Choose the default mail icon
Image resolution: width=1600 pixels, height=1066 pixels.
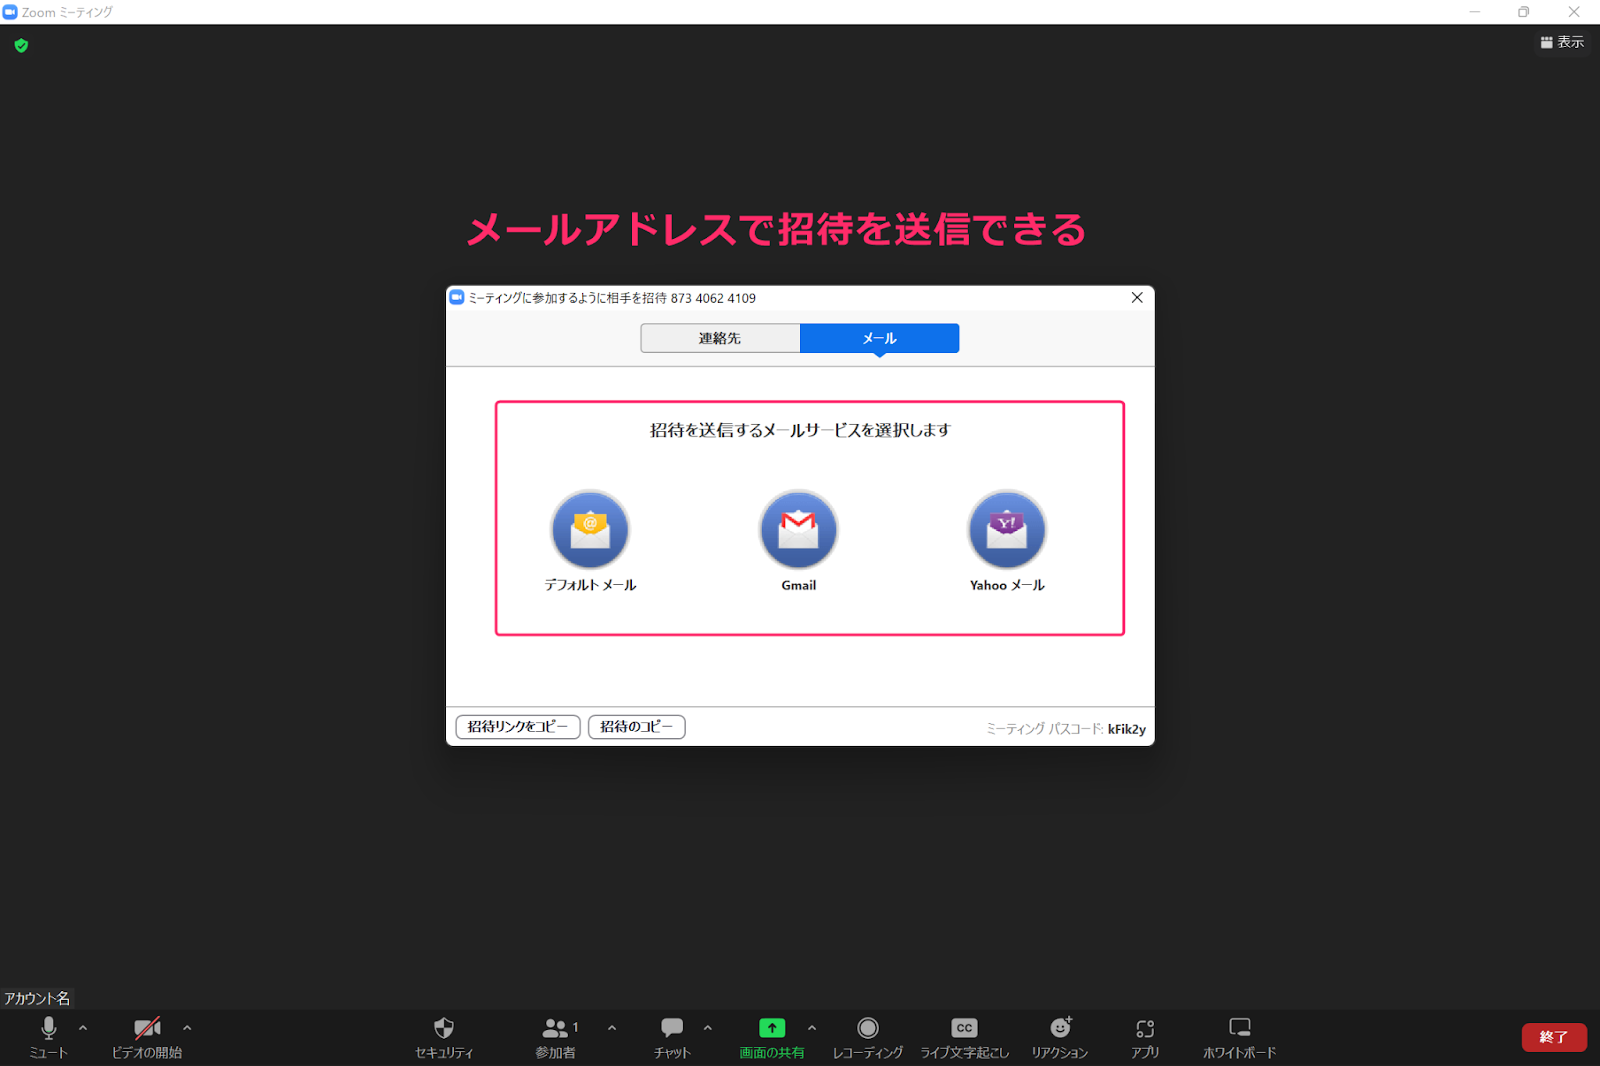click(590, 530)
